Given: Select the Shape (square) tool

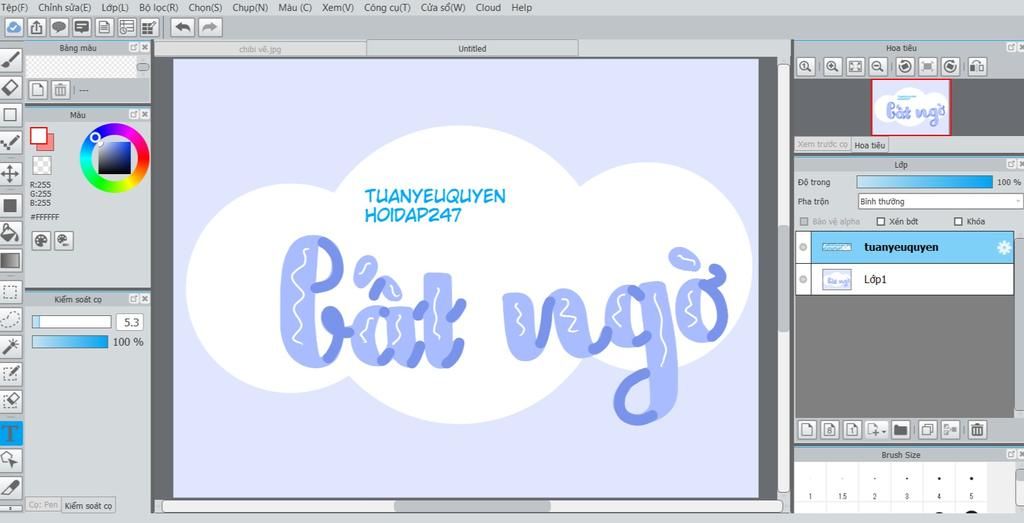Looking at the screenshot, I should tap(10, 115).
